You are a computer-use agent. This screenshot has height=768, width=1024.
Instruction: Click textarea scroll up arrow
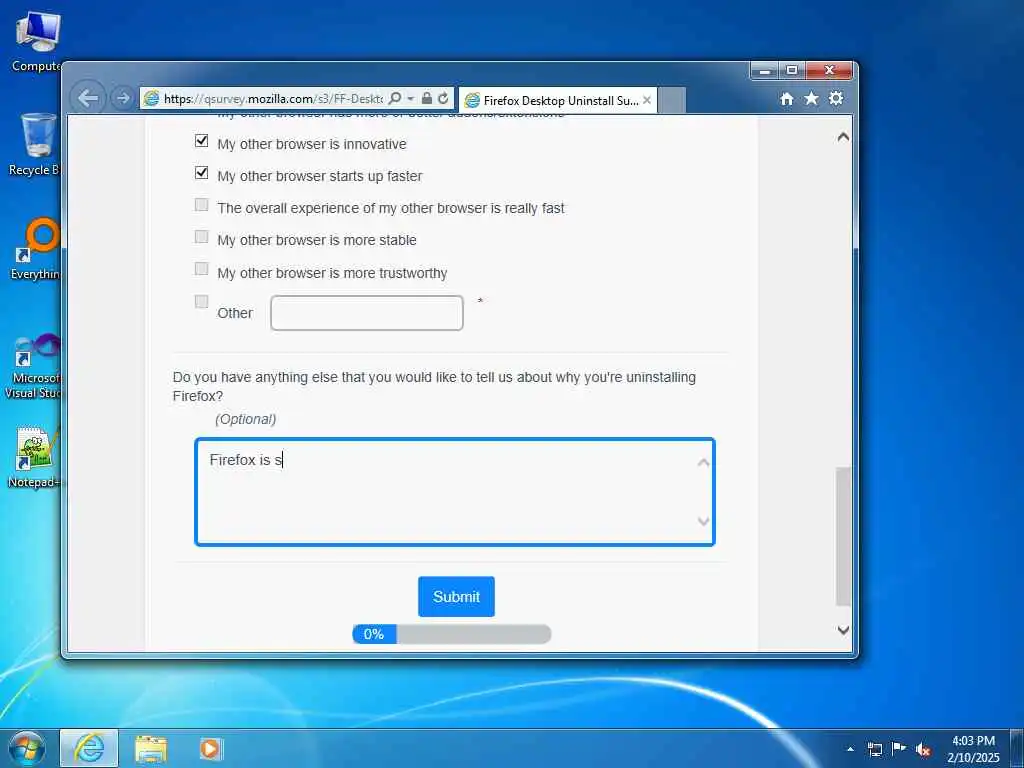[703, 462]
